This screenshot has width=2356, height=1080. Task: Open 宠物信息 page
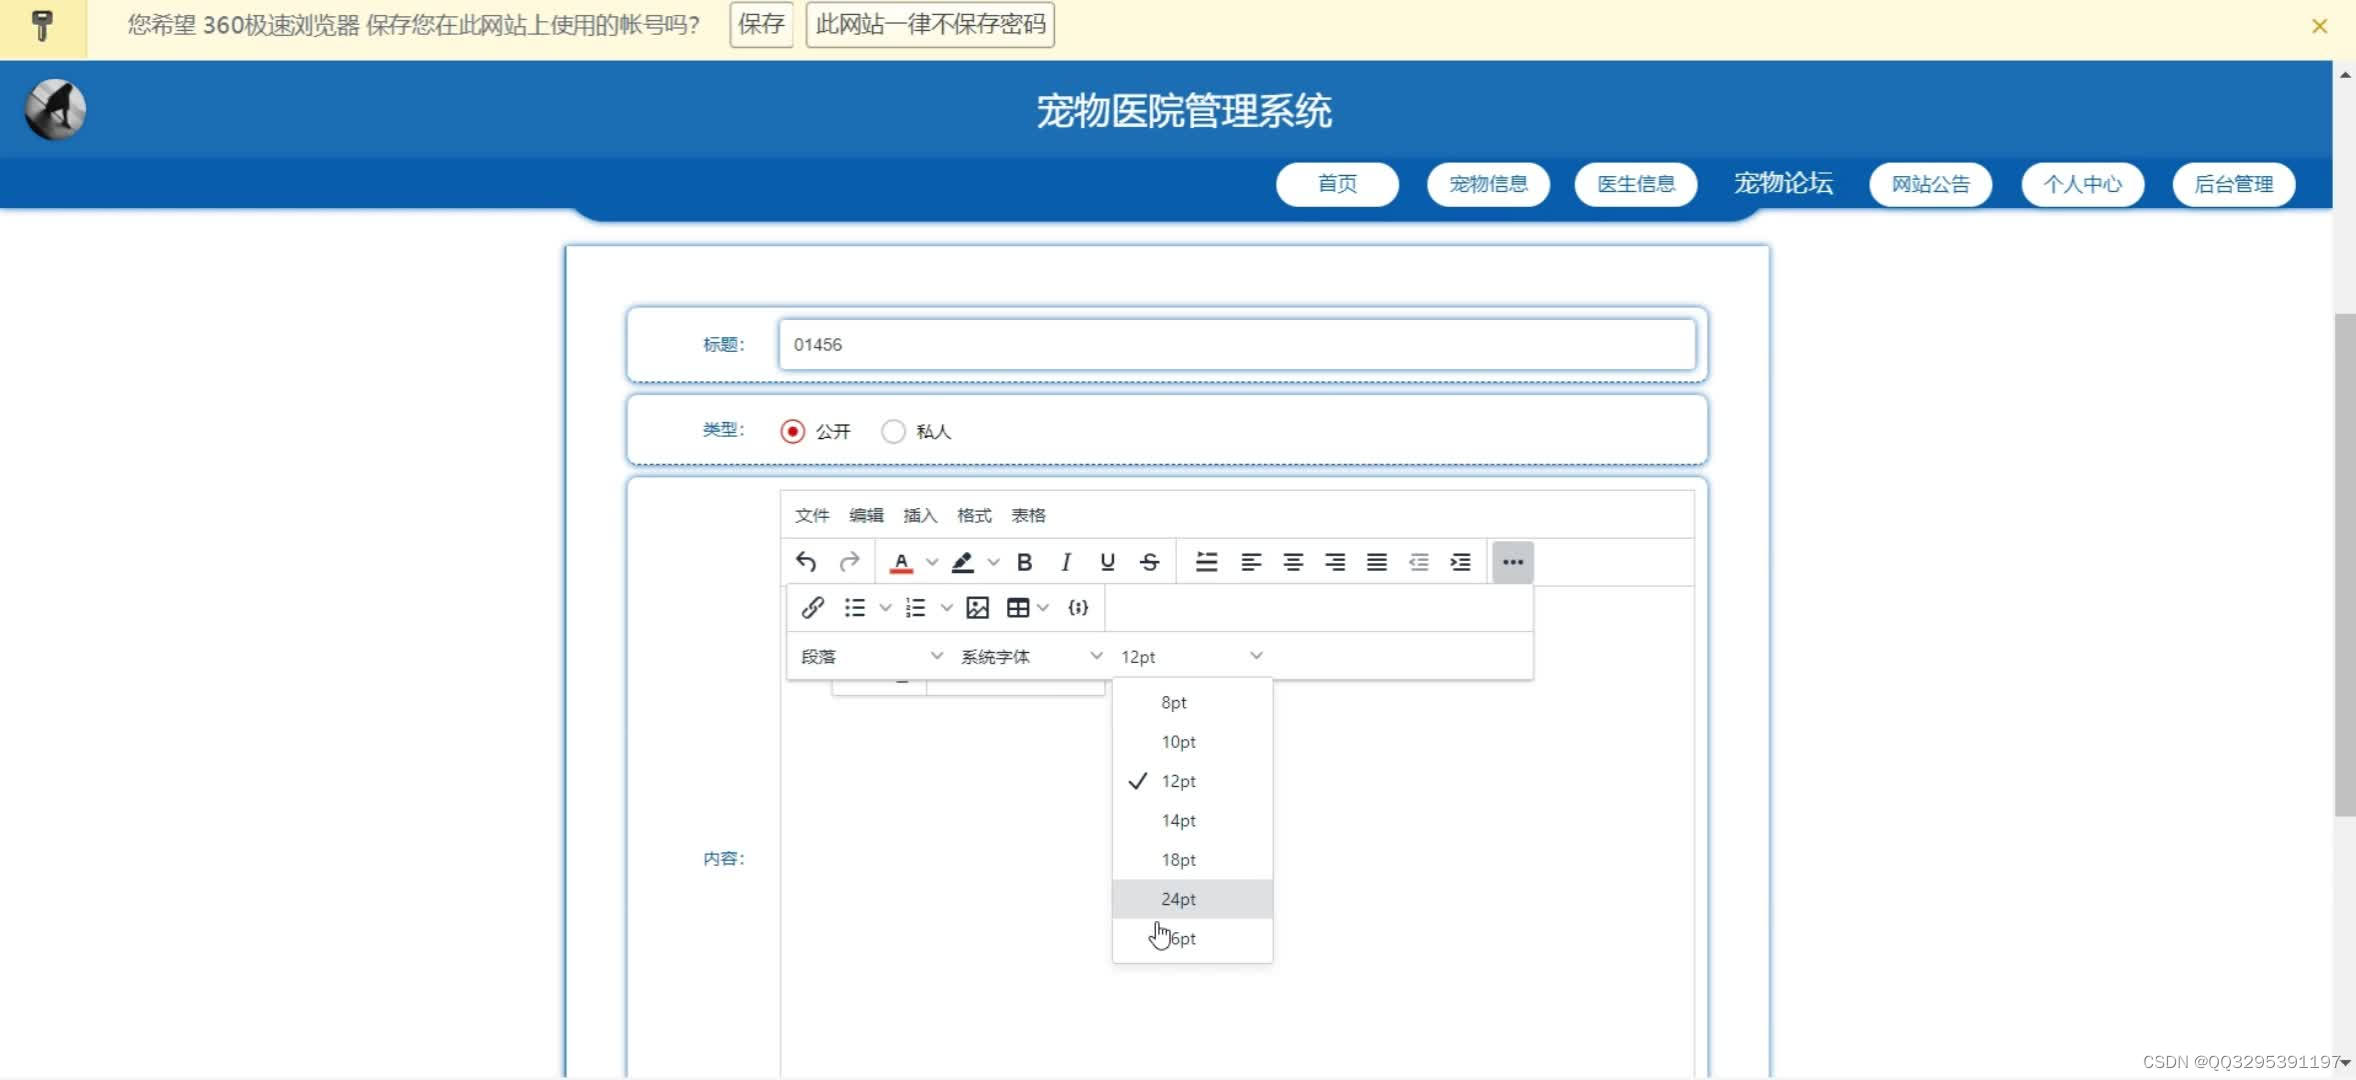click(x=1488, y=184)
